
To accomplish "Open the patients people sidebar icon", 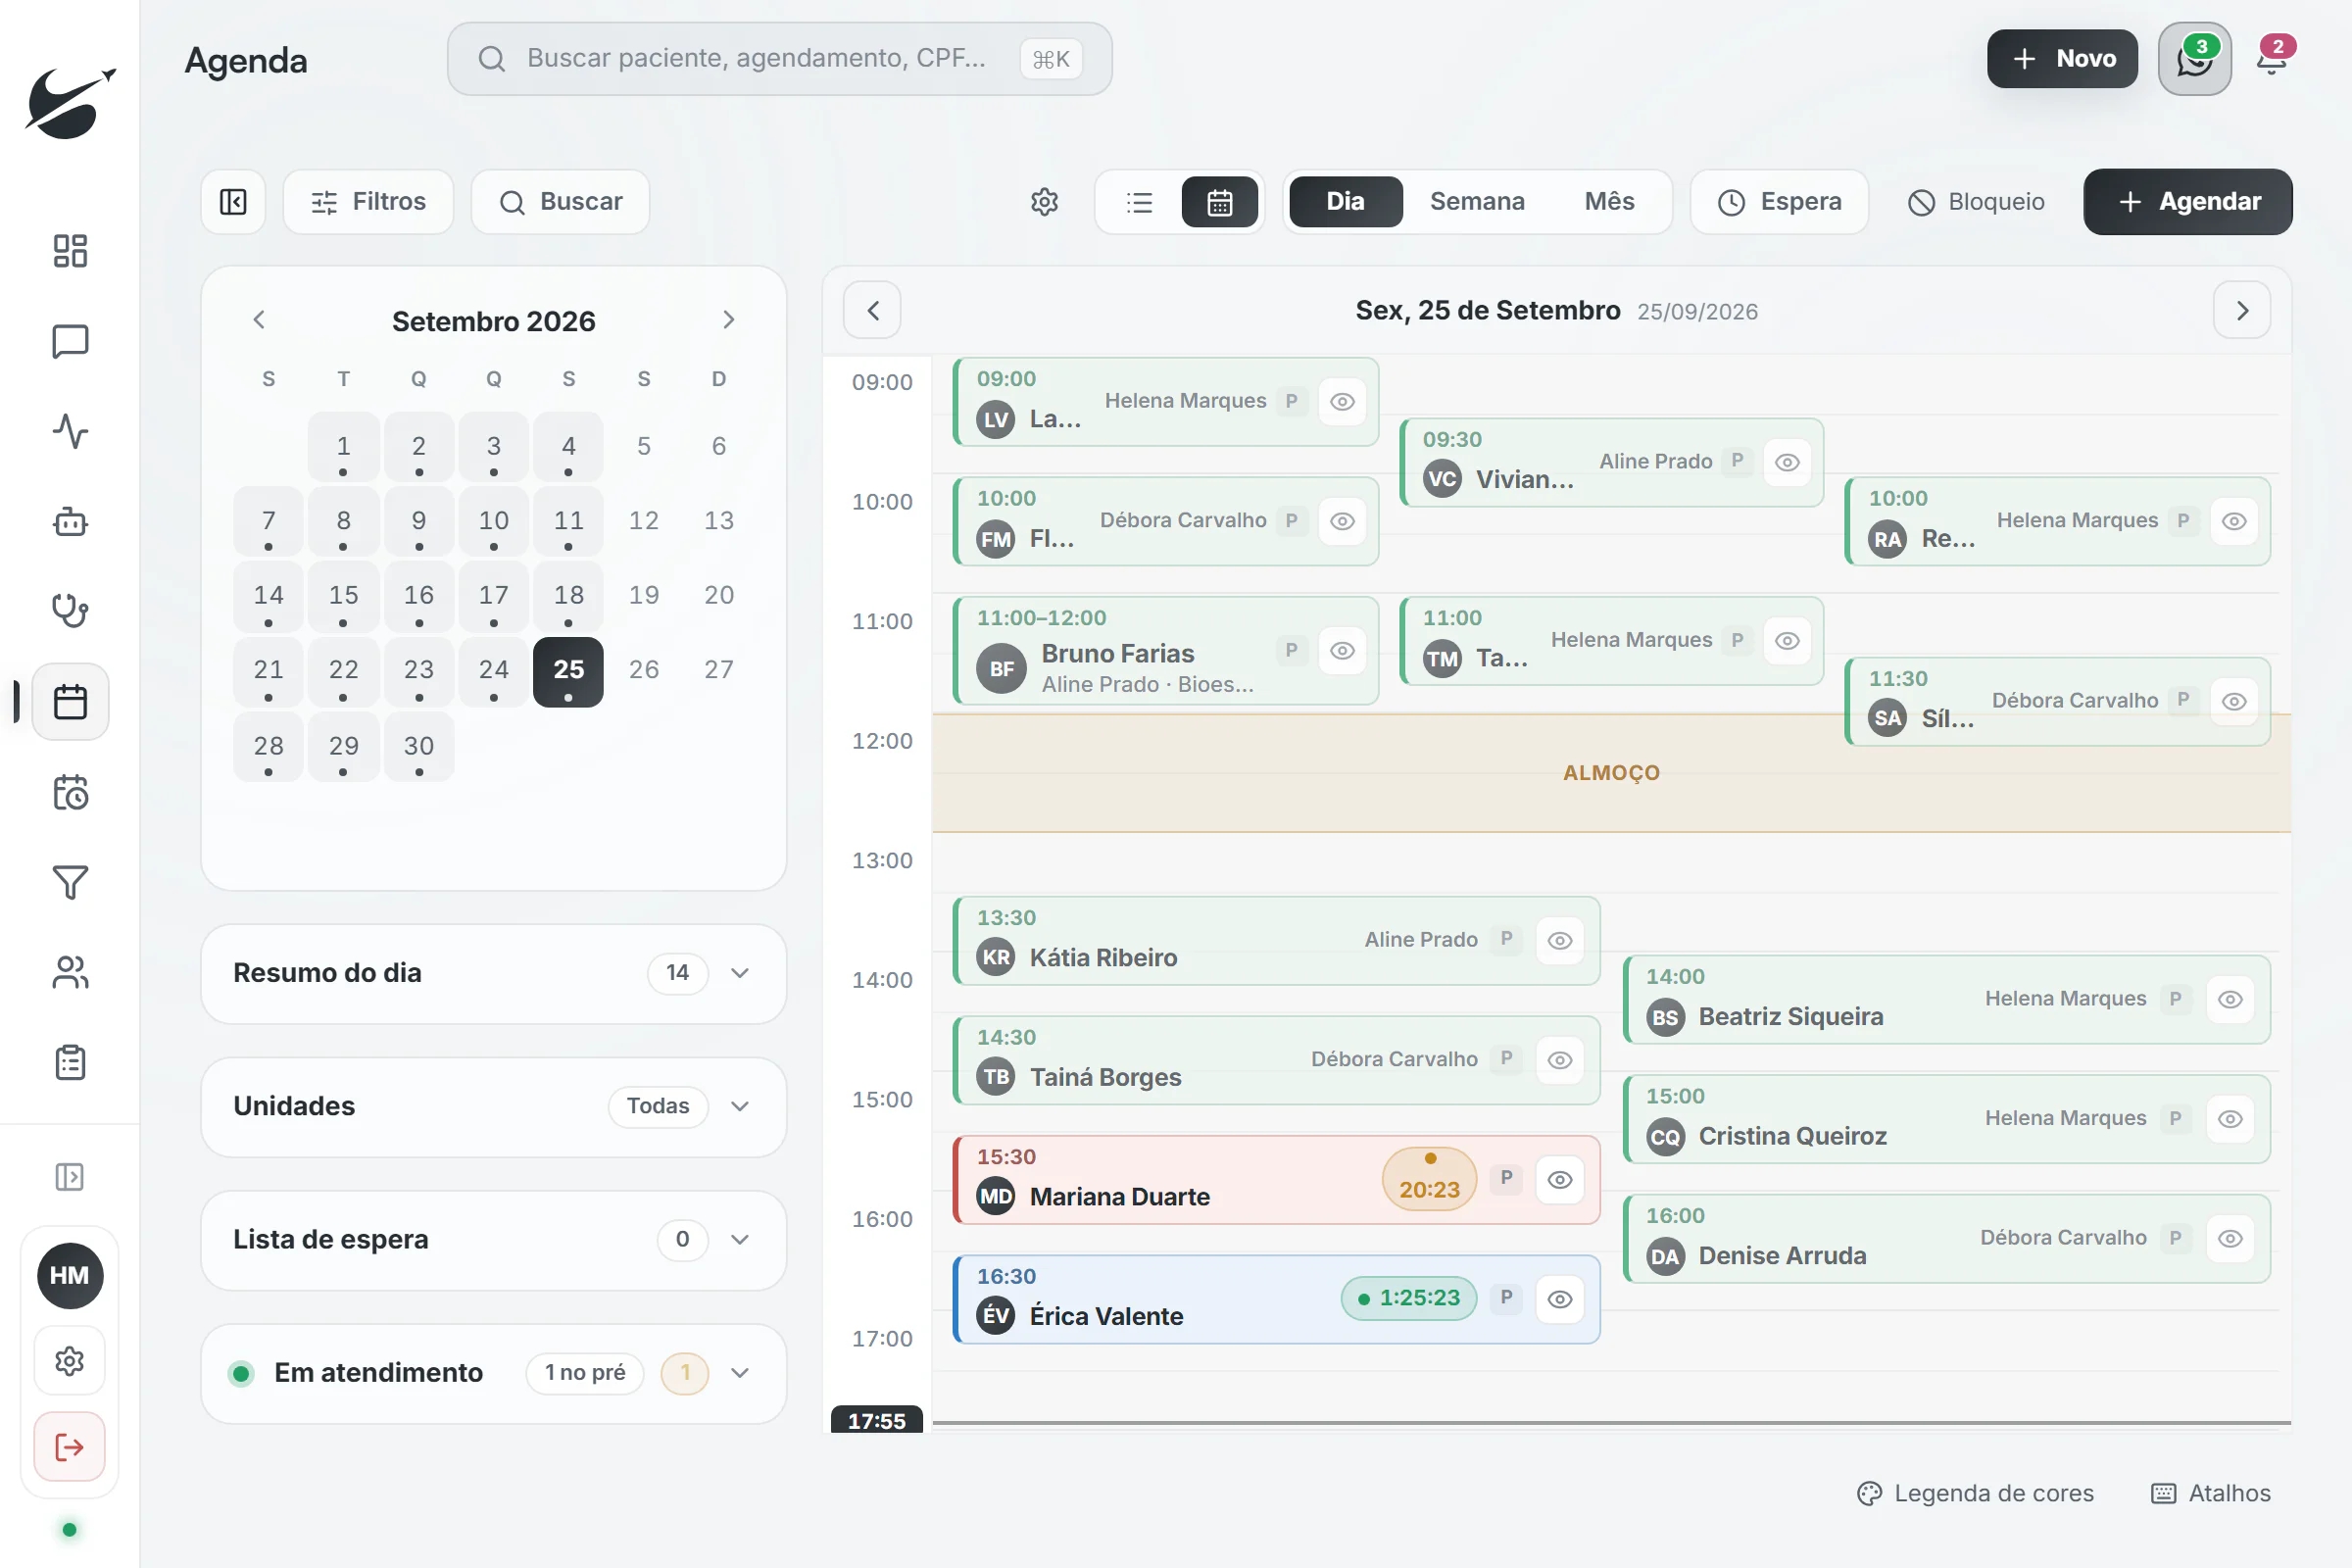I will coord(70,972).
